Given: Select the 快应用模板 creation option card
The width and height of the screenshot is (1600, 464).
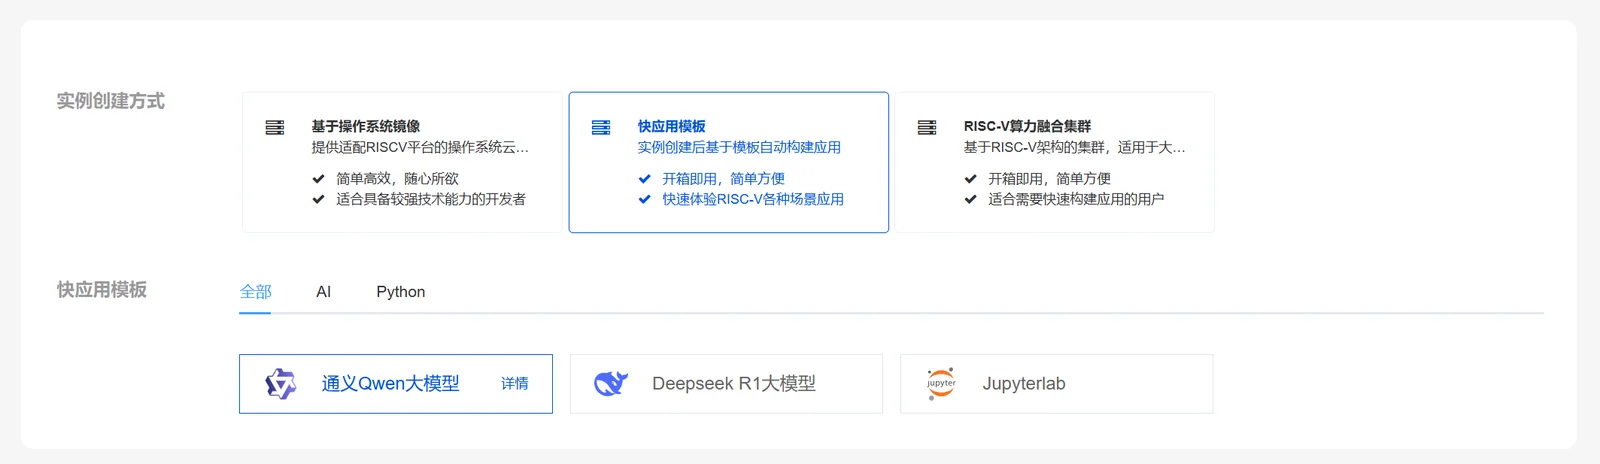Looking at the screenshot, I should [729, 162].
